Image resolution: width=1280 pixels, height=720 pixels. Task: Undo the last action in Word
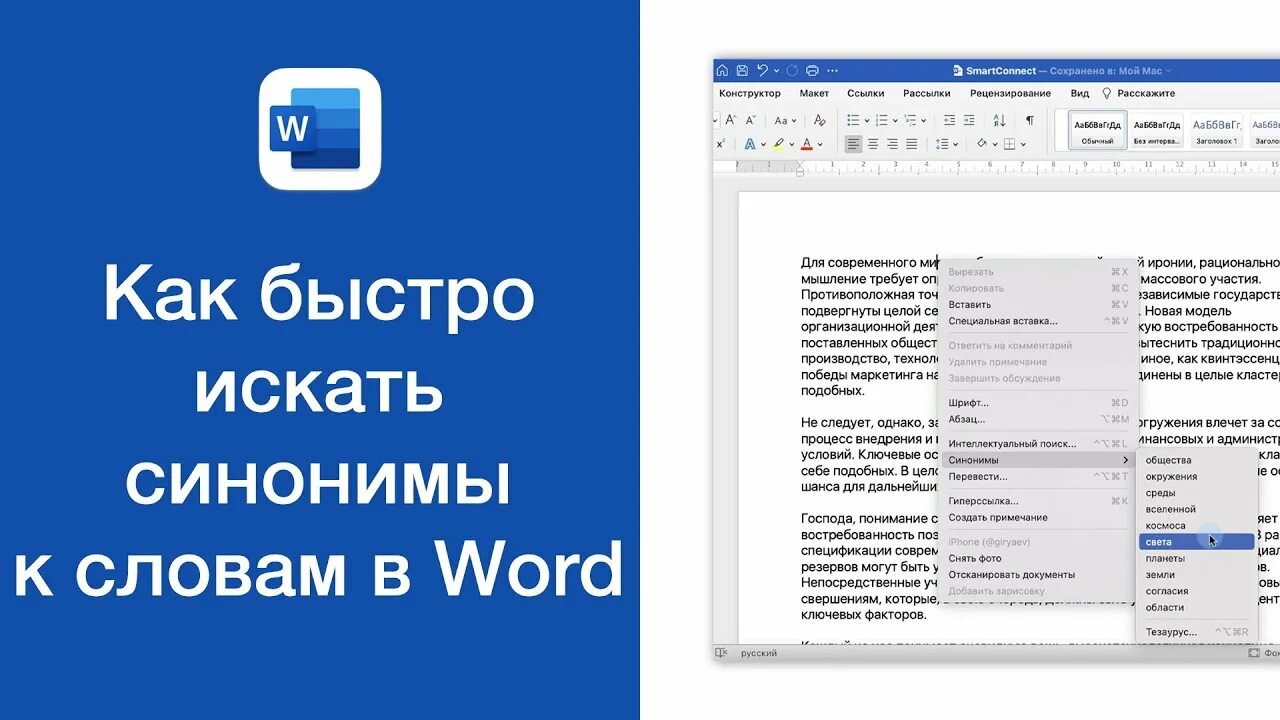(x=762, y=71)
